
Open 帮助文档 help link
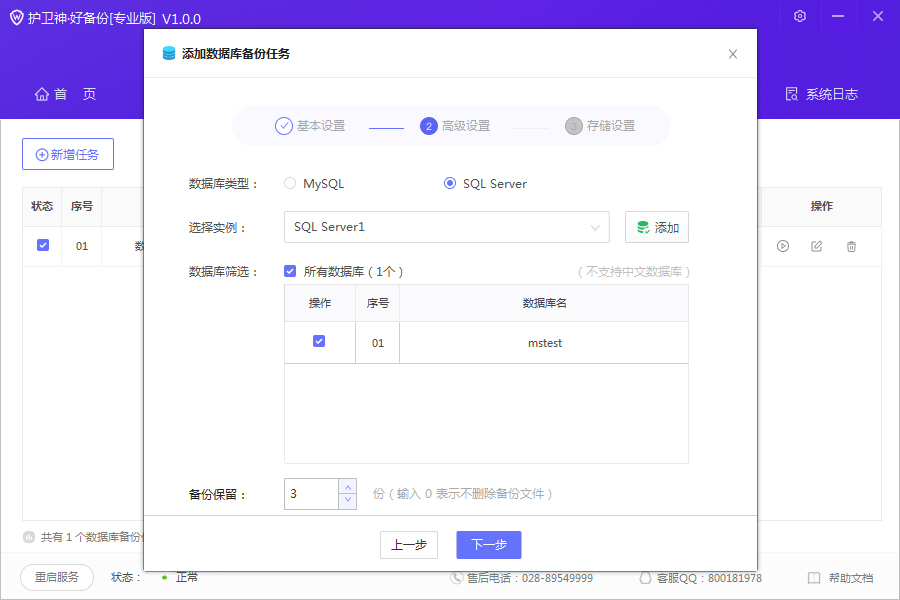coord(840,578)
